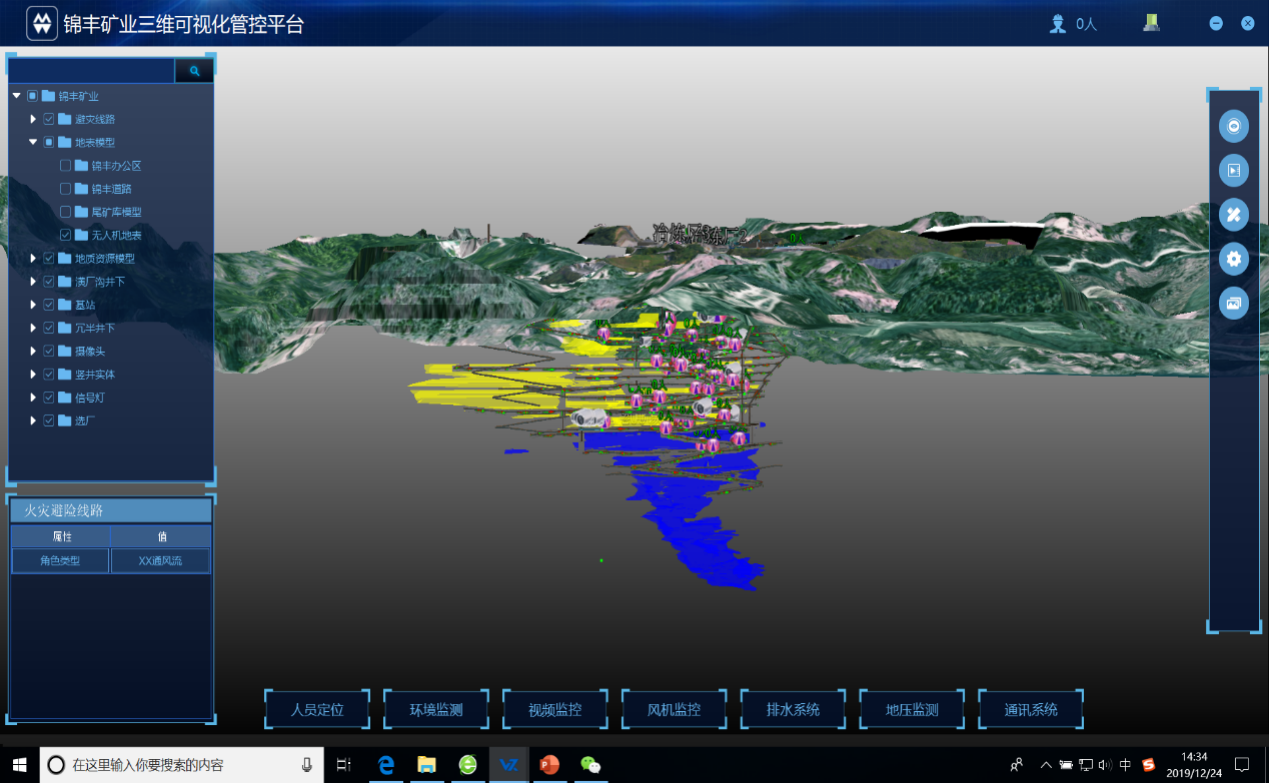
Task: Open the 人员定位 module tab
Action: coord(317,710)
